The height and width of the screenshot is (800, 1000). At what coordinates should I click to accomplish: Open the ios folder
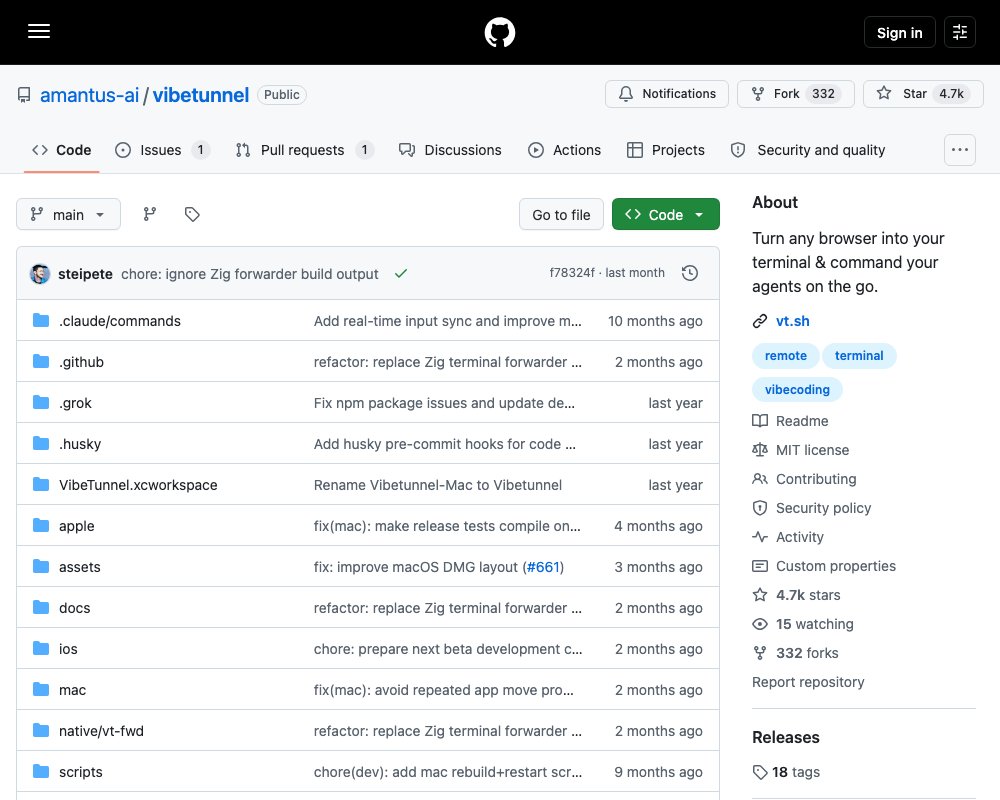point(68,649)
